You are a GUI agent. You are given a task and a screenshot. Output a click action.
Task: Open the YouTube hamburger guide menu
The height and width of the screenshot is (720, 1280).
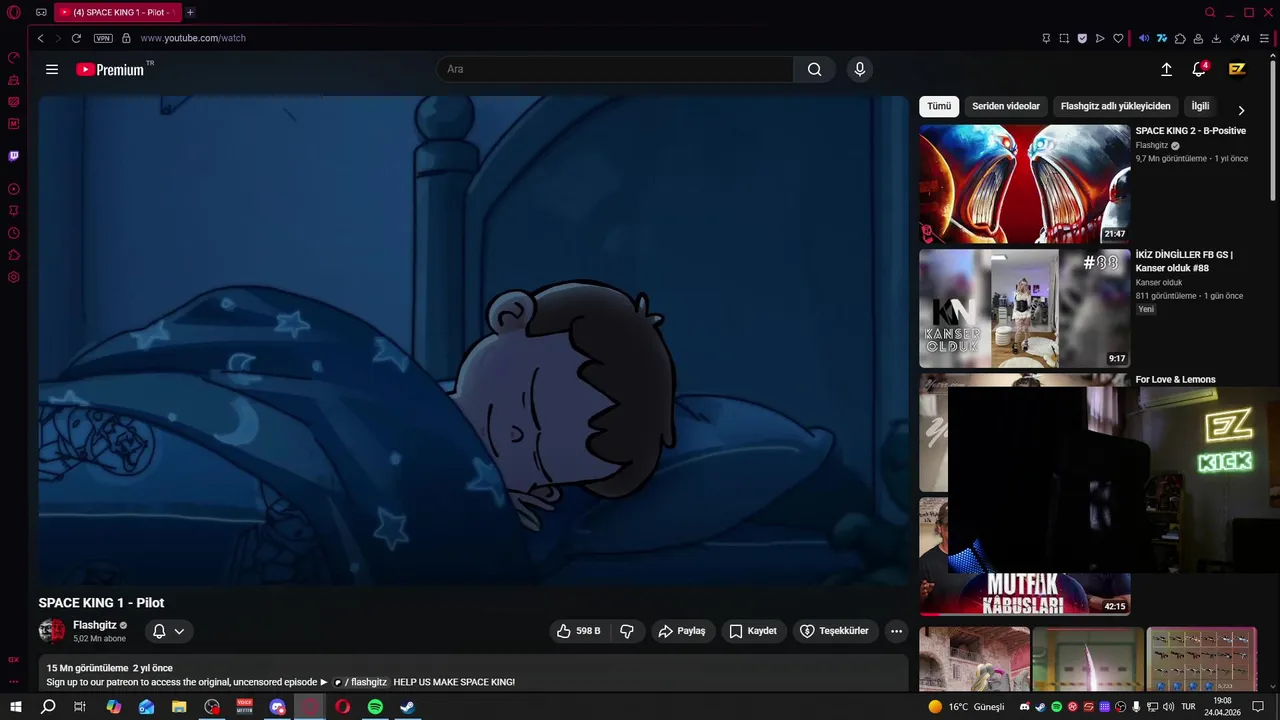(52, 69)
